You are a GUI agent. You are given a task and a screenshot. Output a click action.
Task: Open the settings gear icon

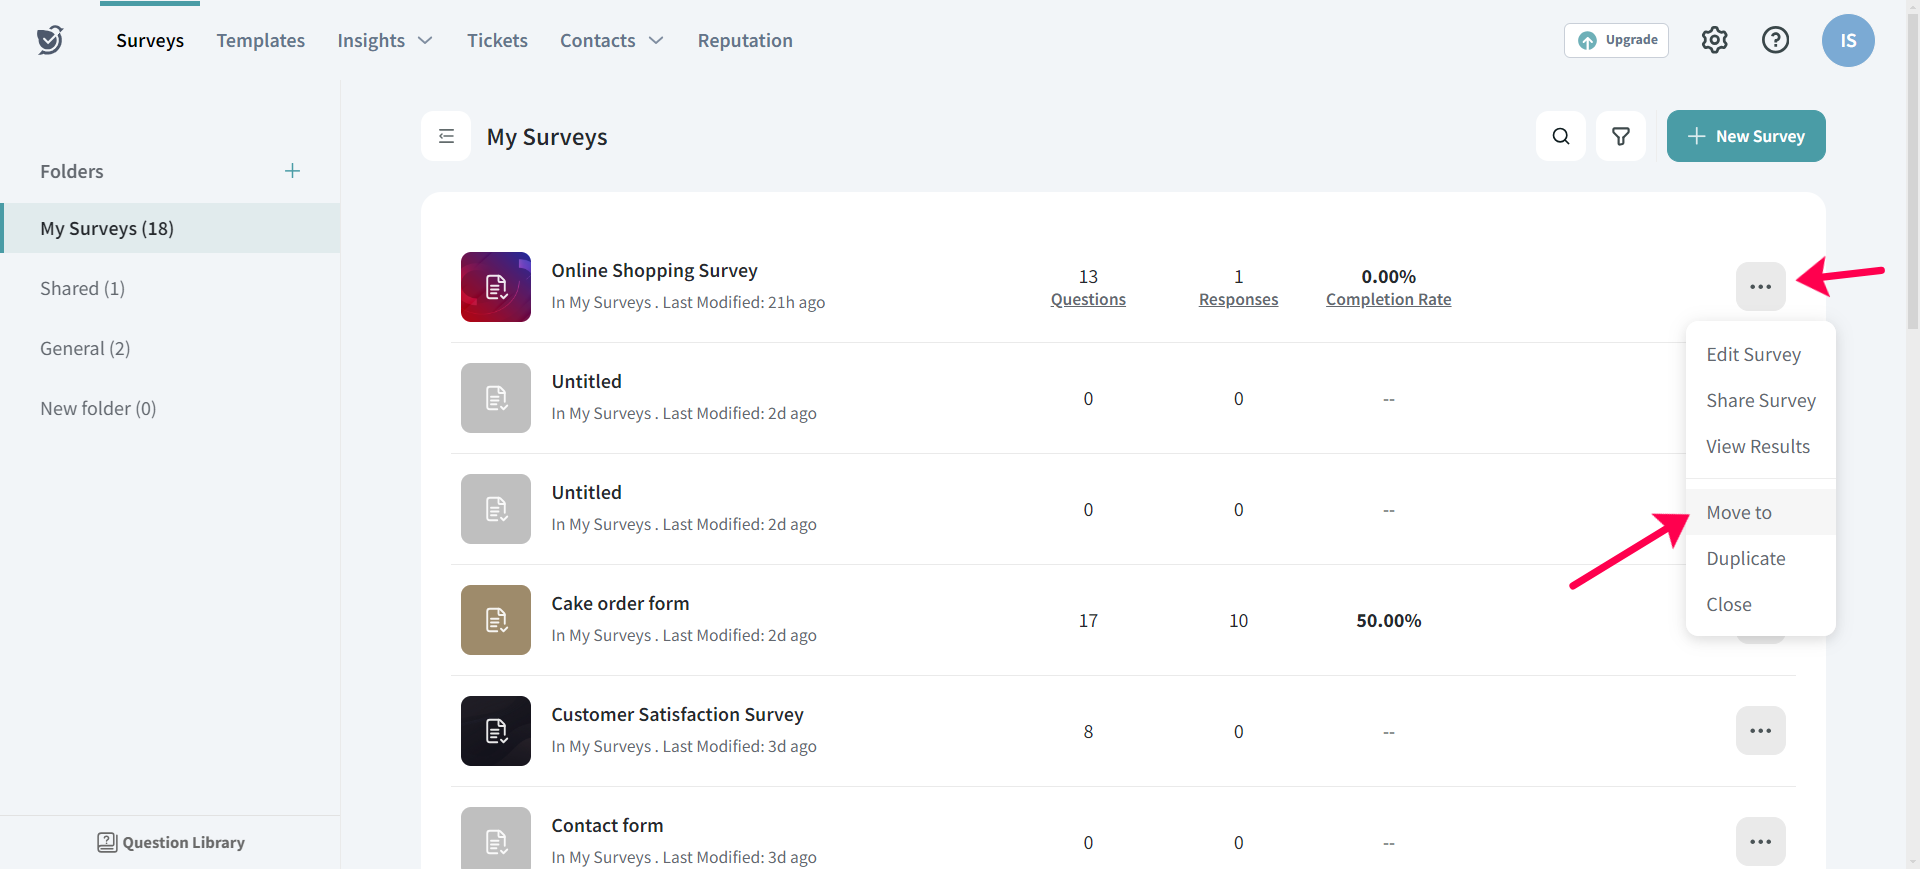(1714, 40)
